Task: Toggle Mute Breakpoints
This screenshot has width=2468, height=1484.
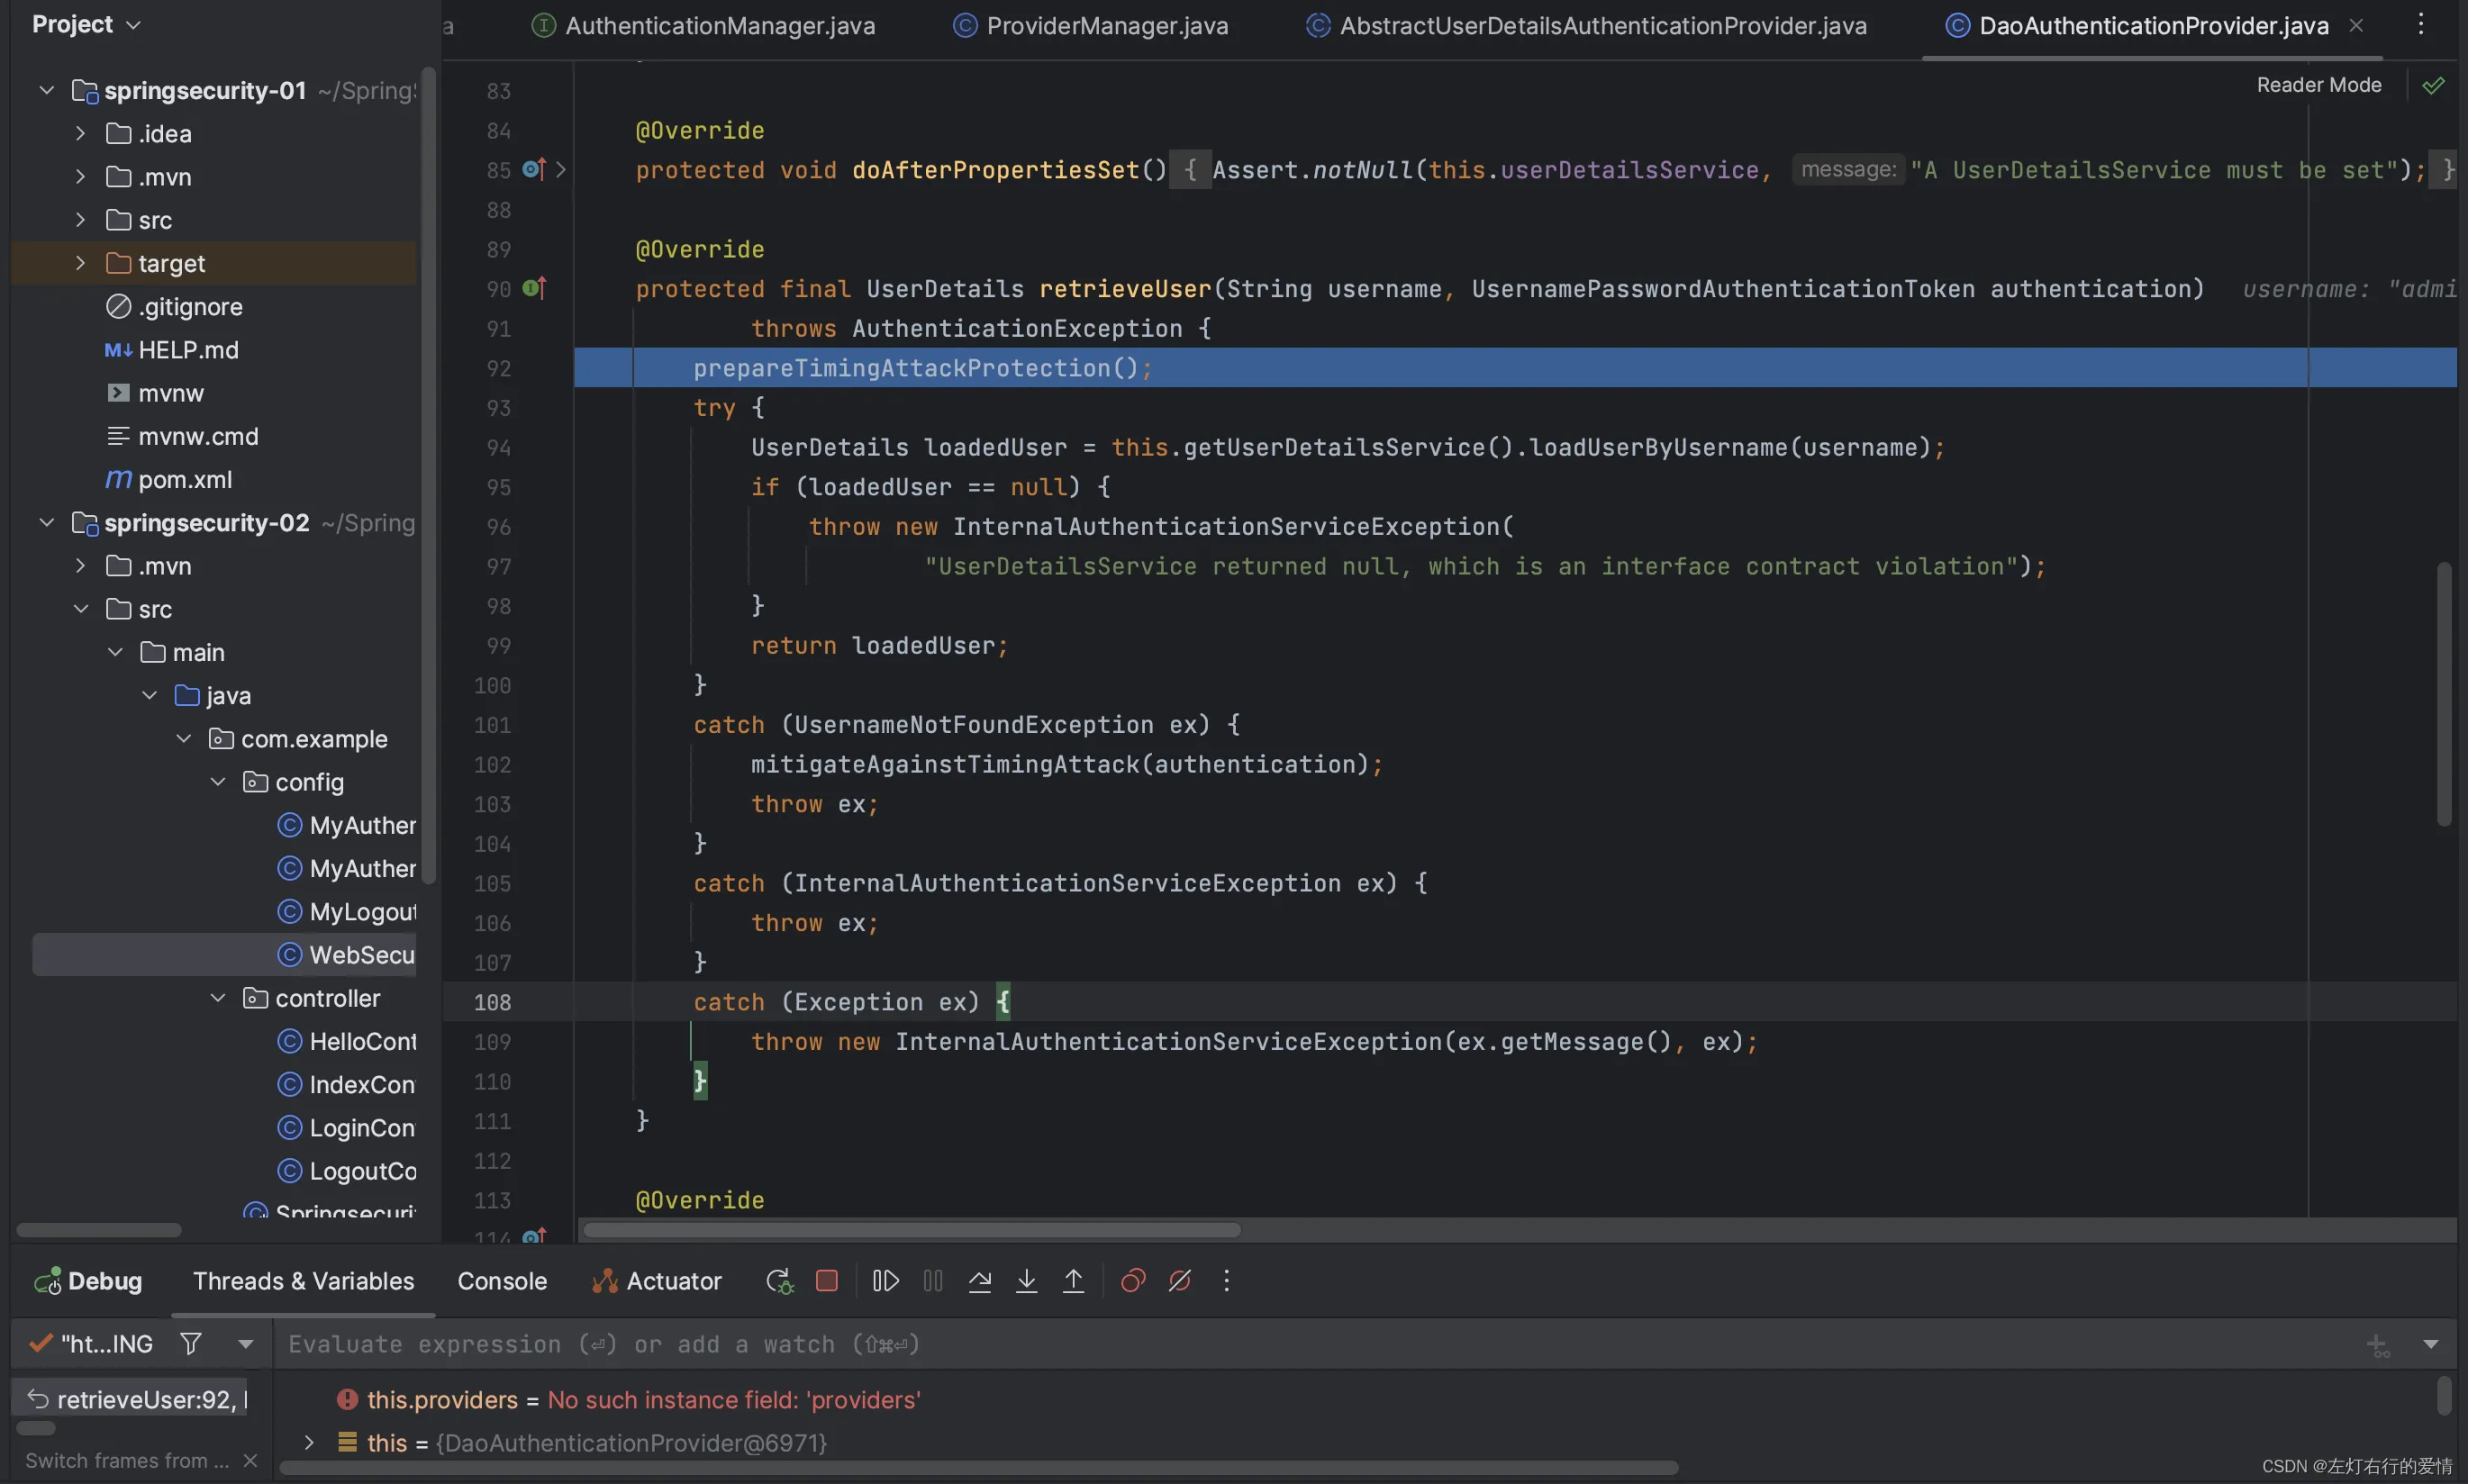Action: coord(1180,1281)
